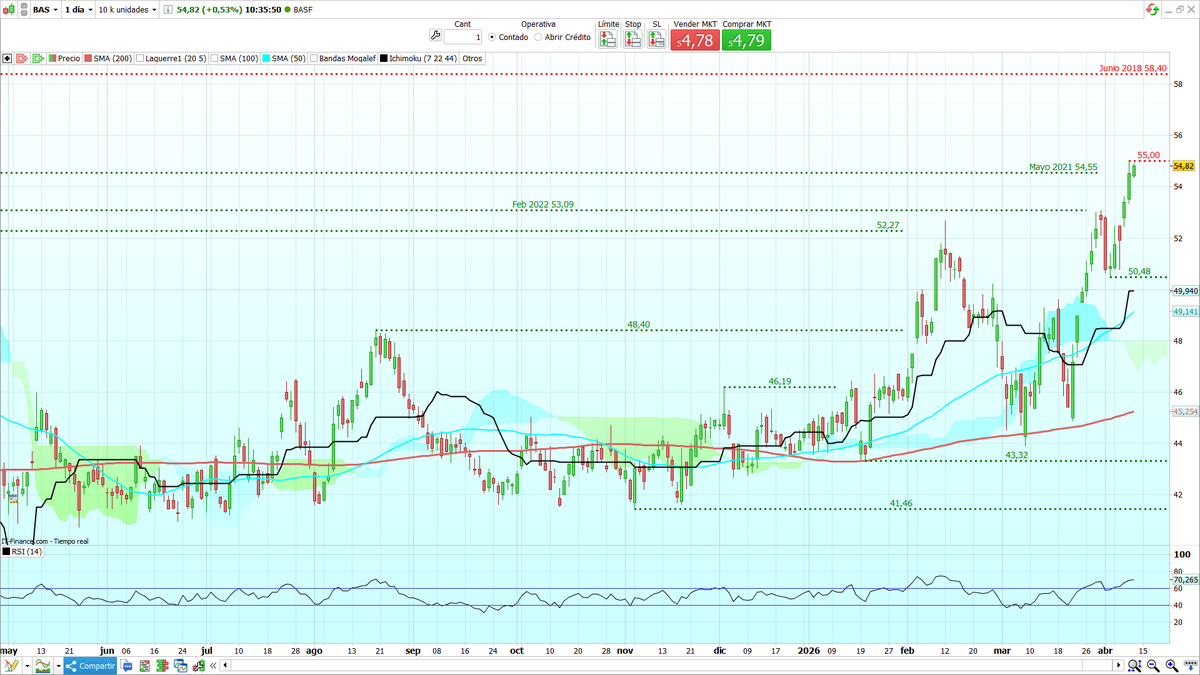
Task: Click the 2026 date axis label
Action: pos(807,649)
